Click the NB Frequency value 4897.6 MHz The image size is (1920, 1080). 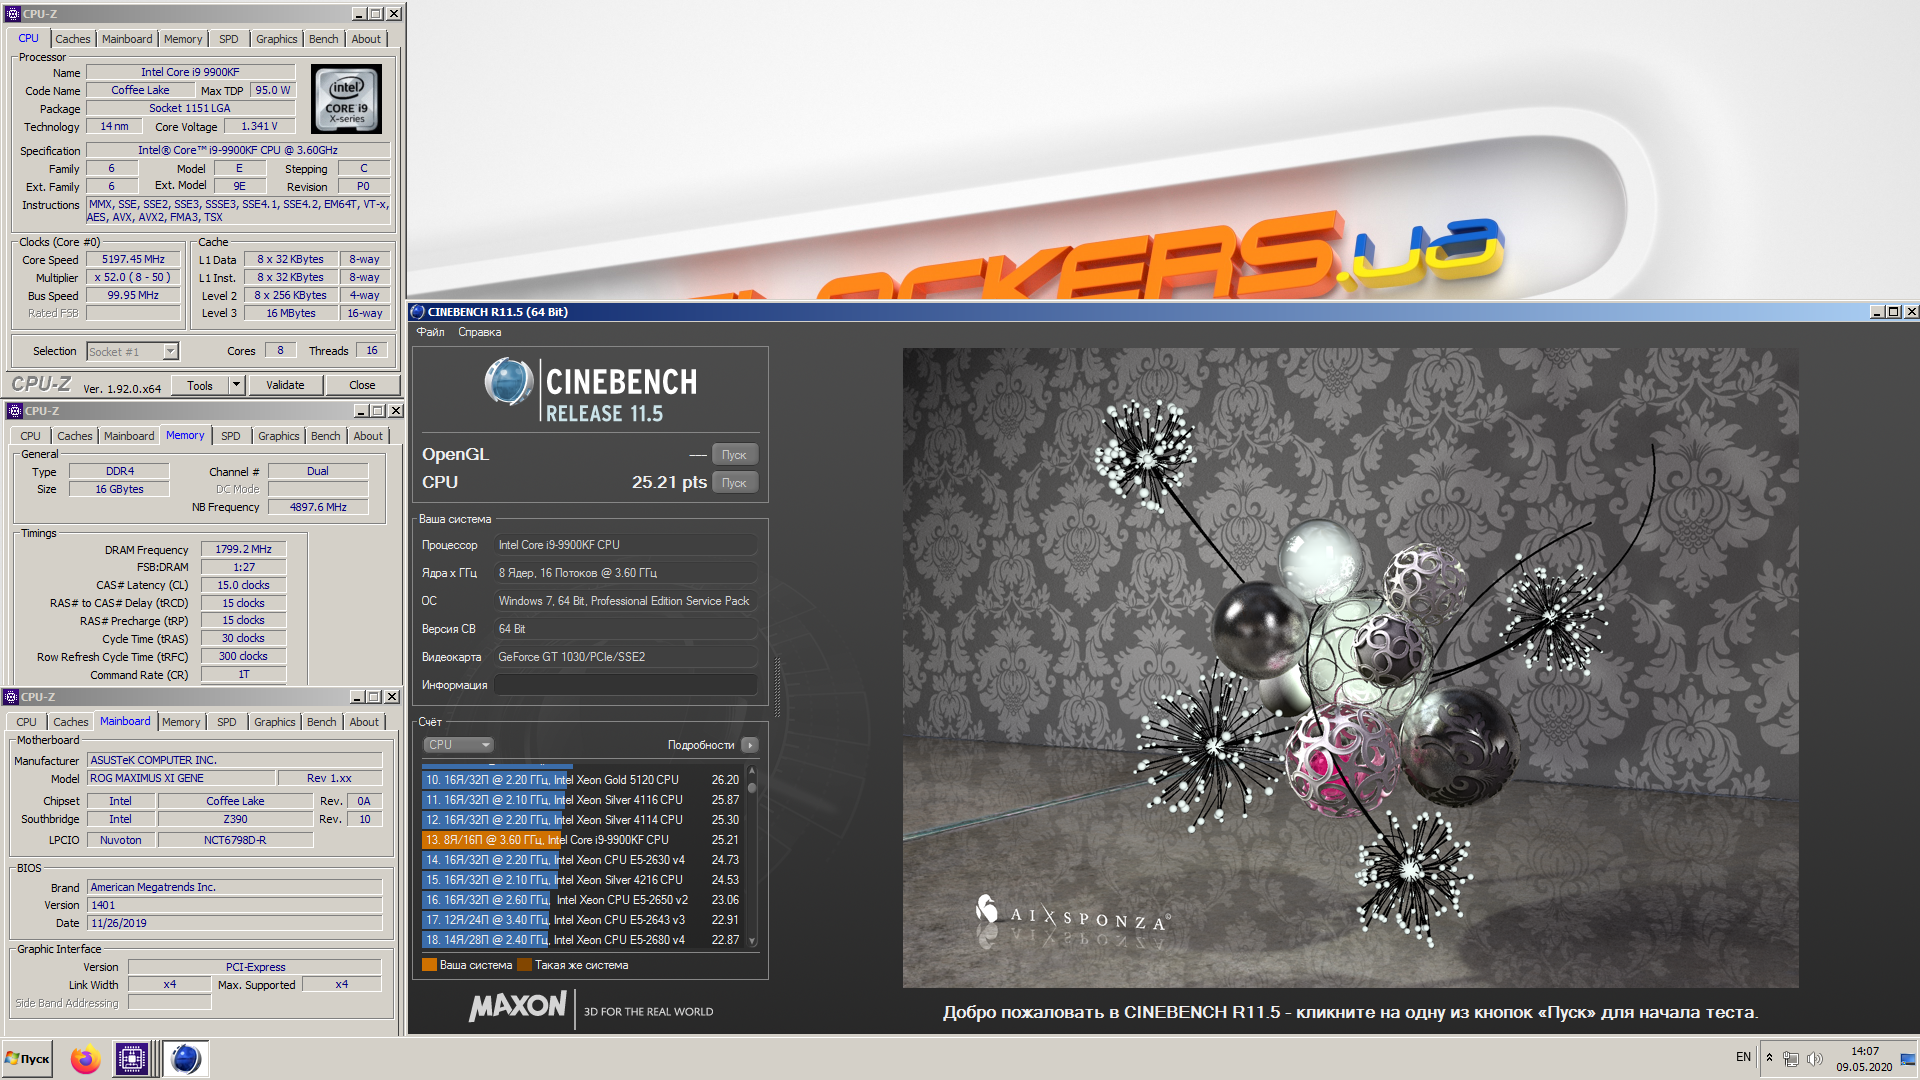pyautogui.click(x=318, y=507)
